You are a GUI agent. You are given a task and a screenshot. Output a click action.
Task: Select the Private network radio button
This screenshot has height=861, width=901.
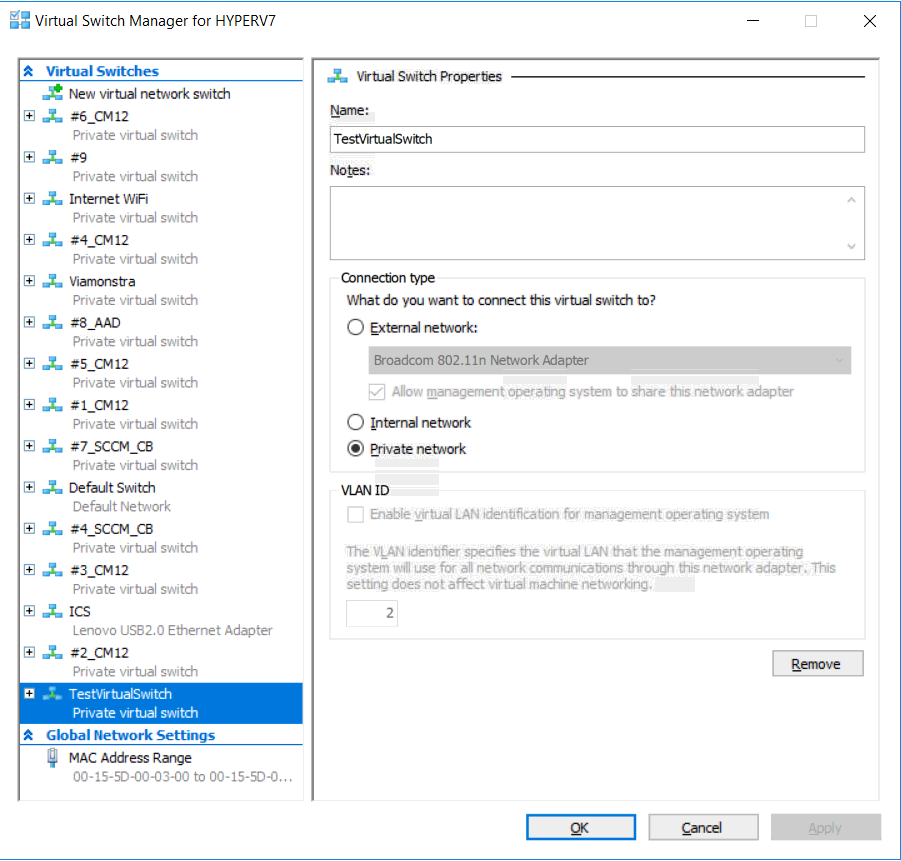pyautogui.click(x=356, y=448)
